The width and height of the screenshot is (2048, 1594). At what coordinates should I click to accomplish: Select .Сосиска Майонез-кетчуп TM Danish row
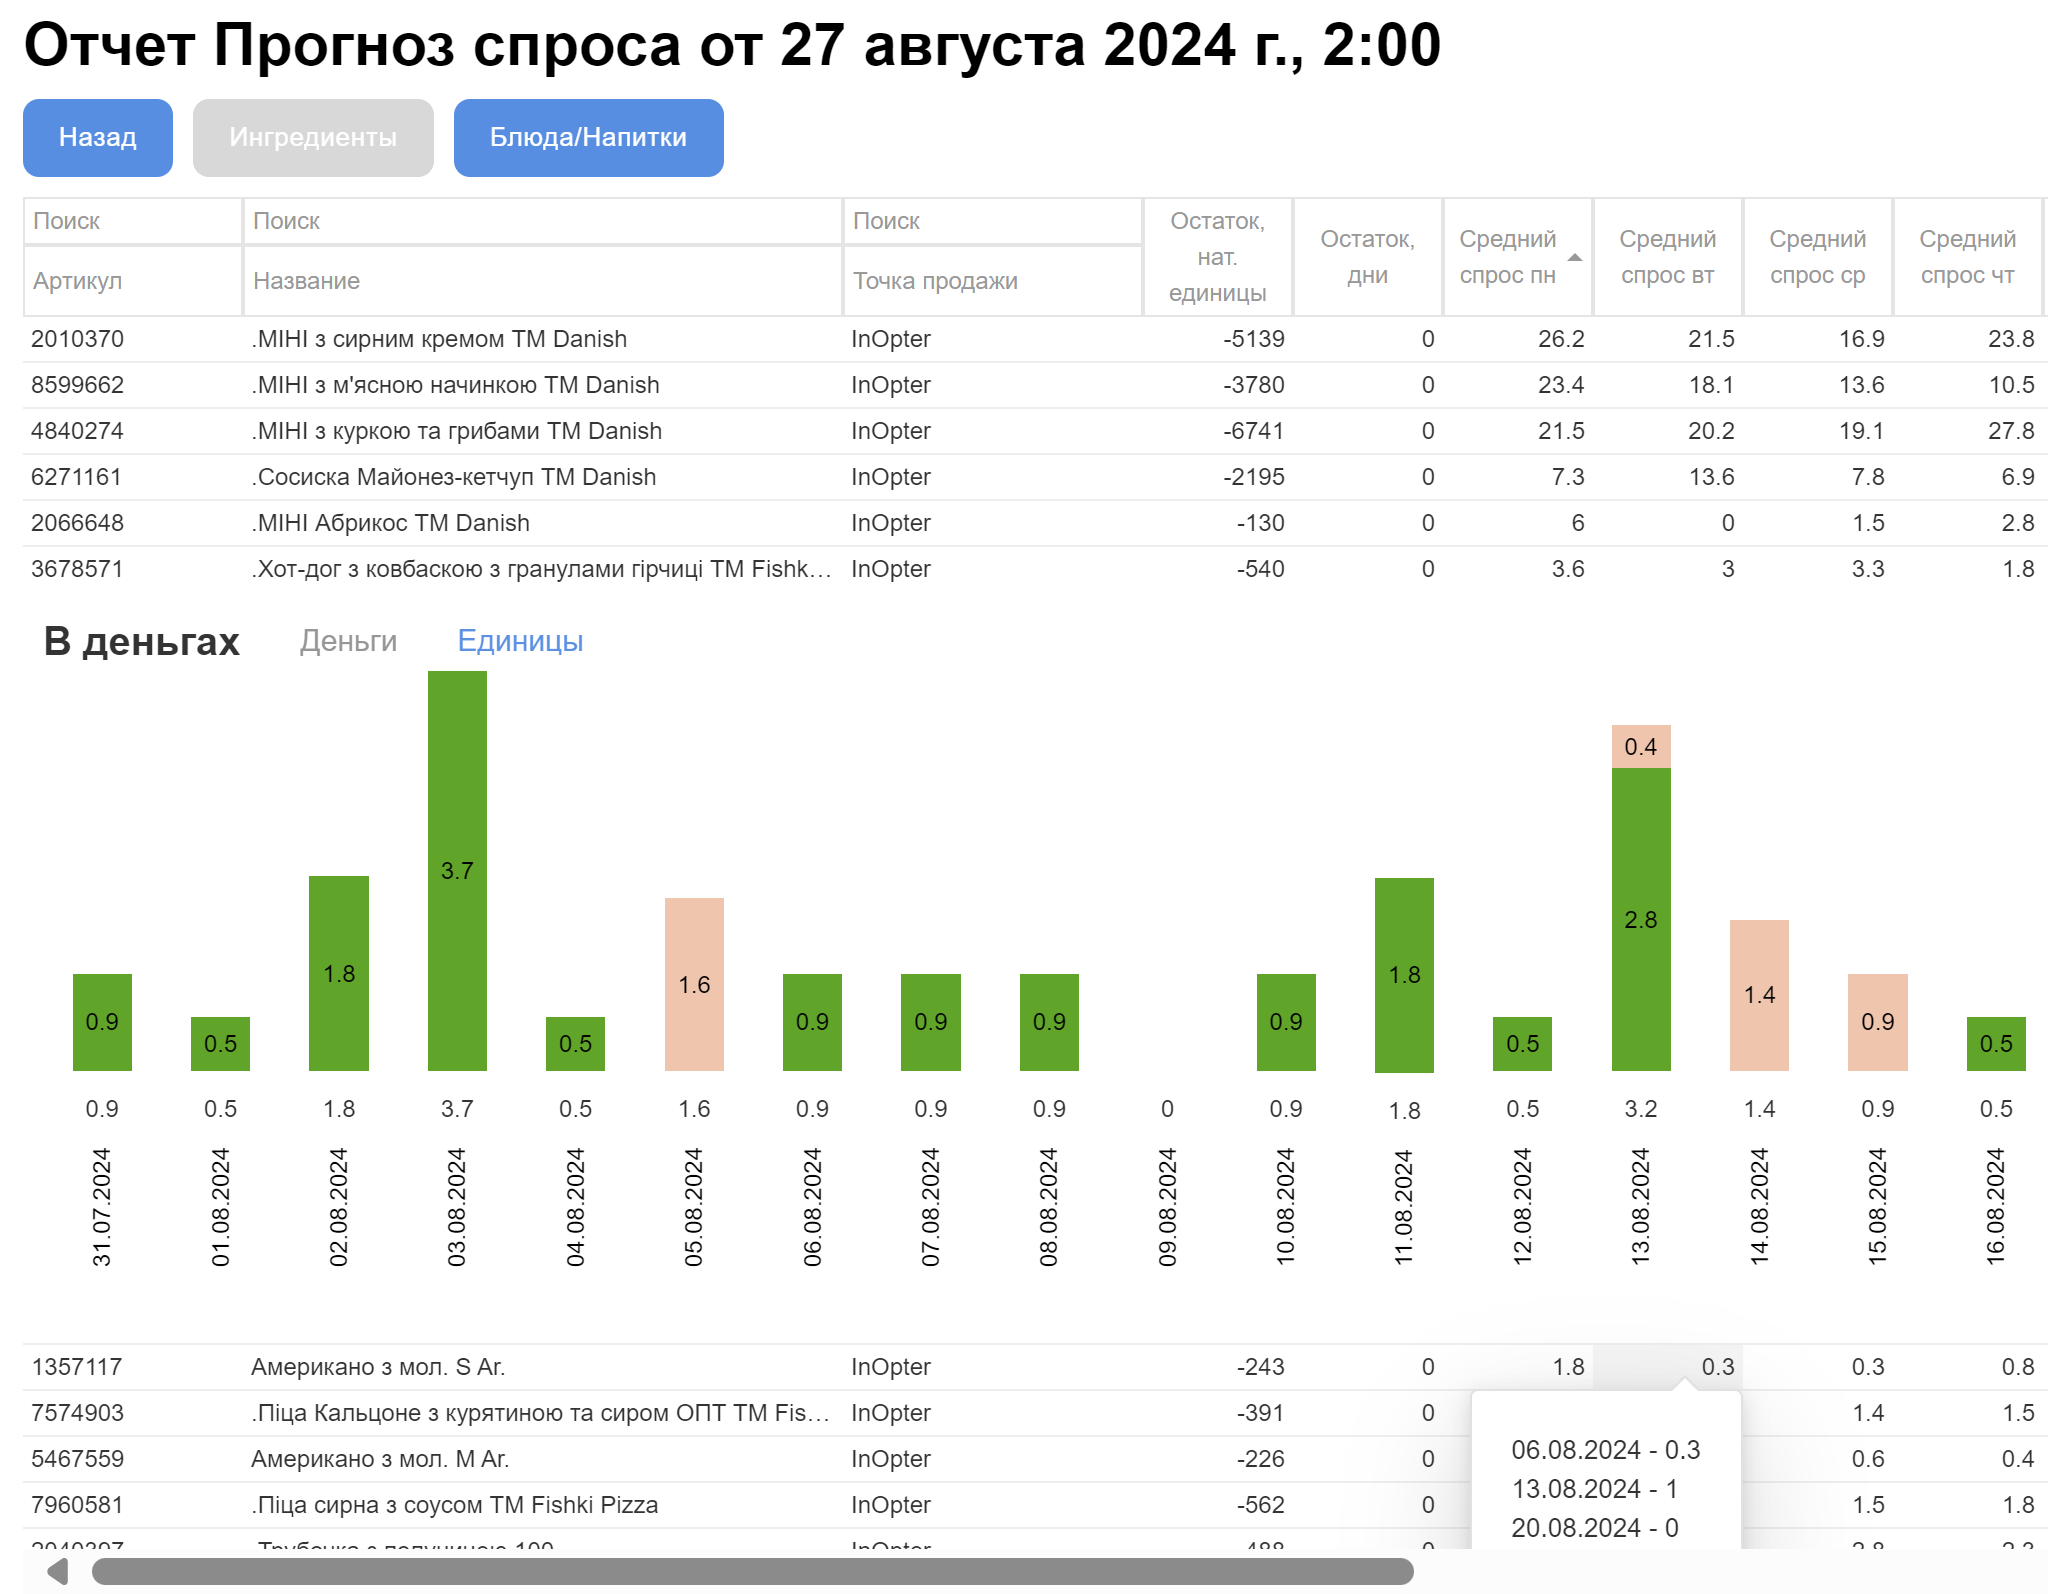coord(1035,477)
